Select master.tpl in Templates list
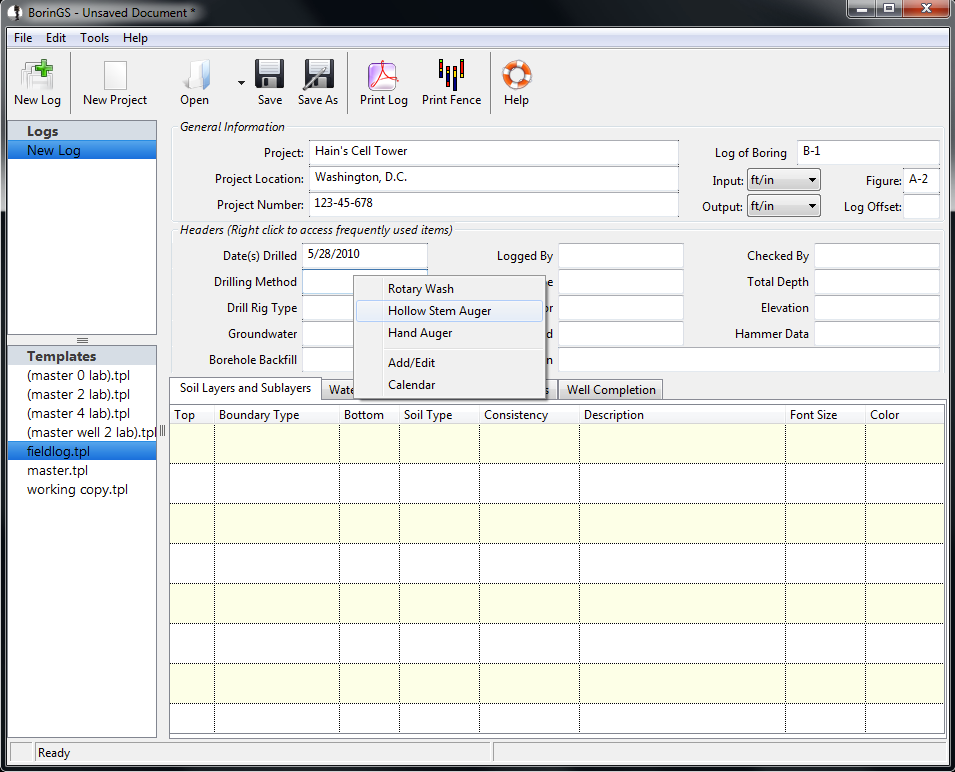The height and width of the screenshot is (772, 955). pos(56,470)
